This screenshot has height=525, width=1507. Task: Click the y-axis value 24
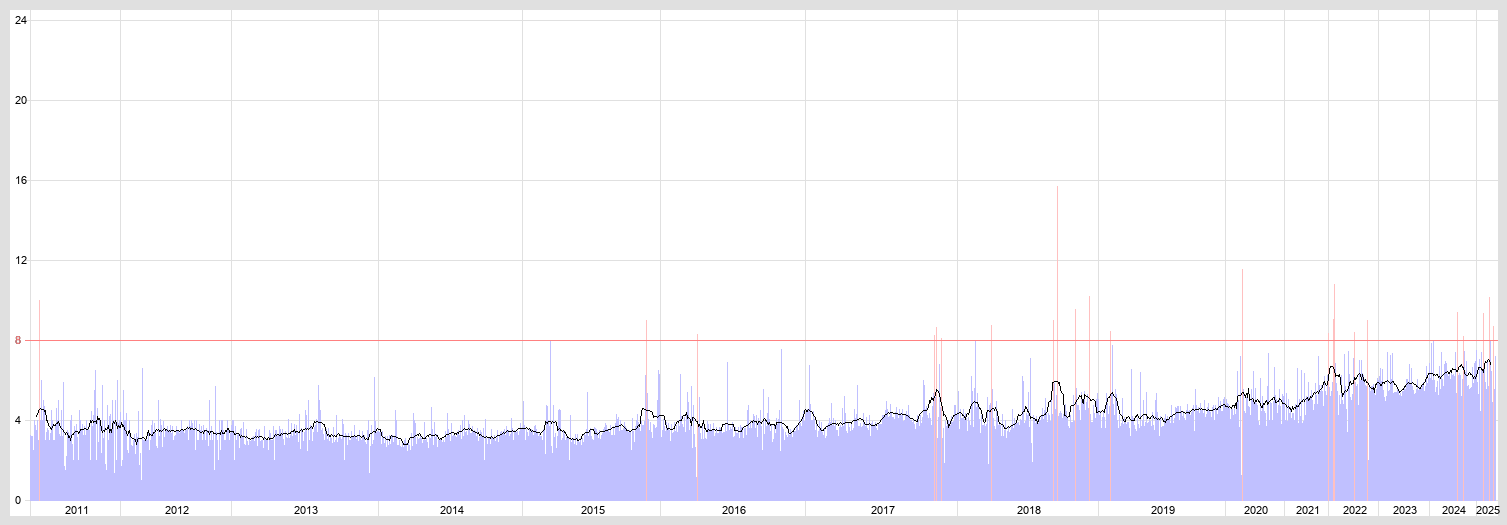click(x=21, y=20)
